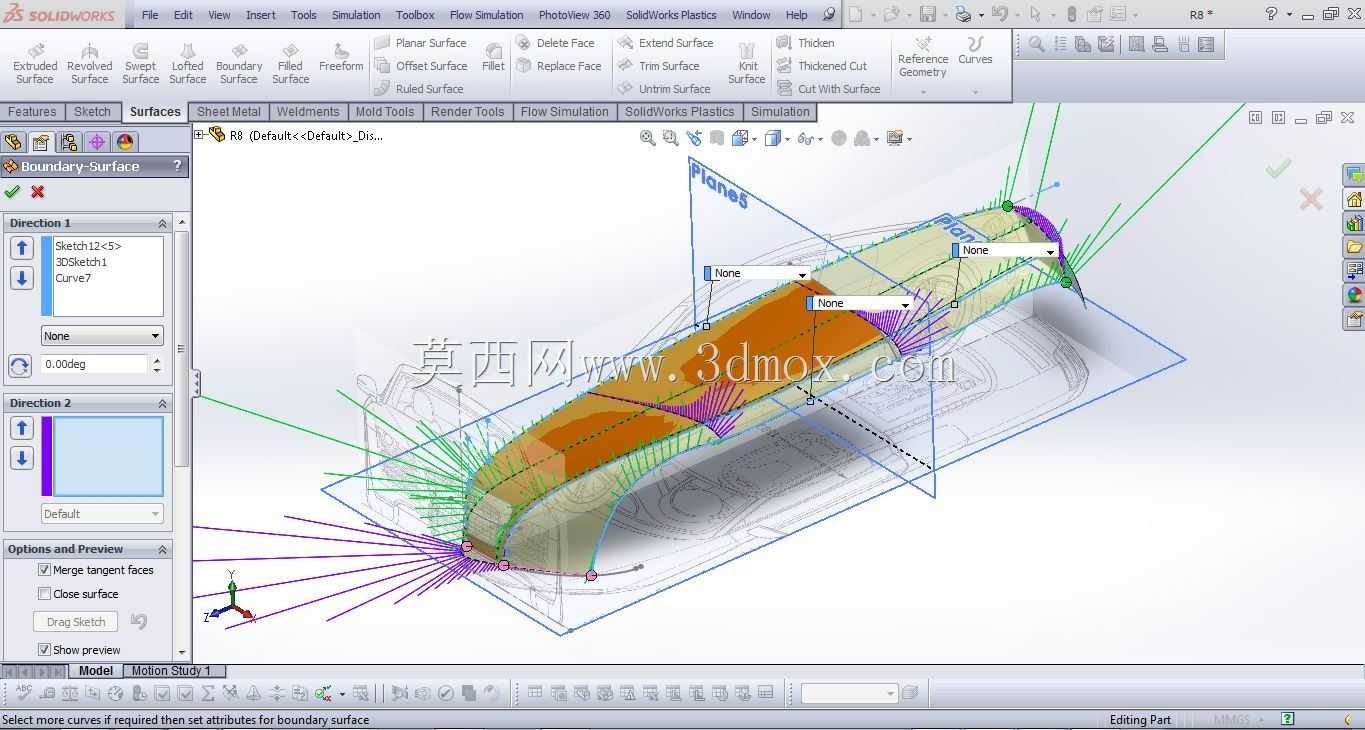Image resolution: width=1365 pixels, height=730 pixels.
Task: Open the Design Library task pane icon
Action: pyautogui.click(x=1354, y=223)
